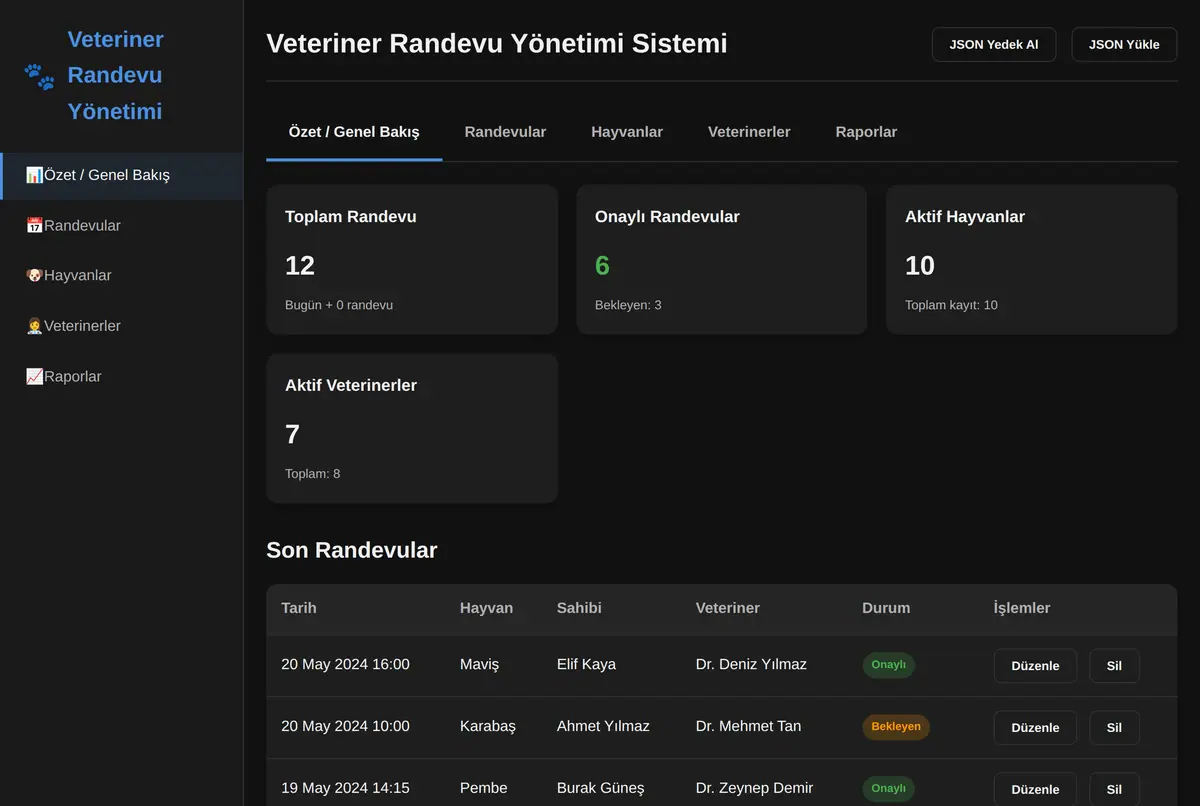Viewport: 1200px width, 806px height.
Task: Open Hayvanlar from the sidebar
Action: click(x=121, y=276)
